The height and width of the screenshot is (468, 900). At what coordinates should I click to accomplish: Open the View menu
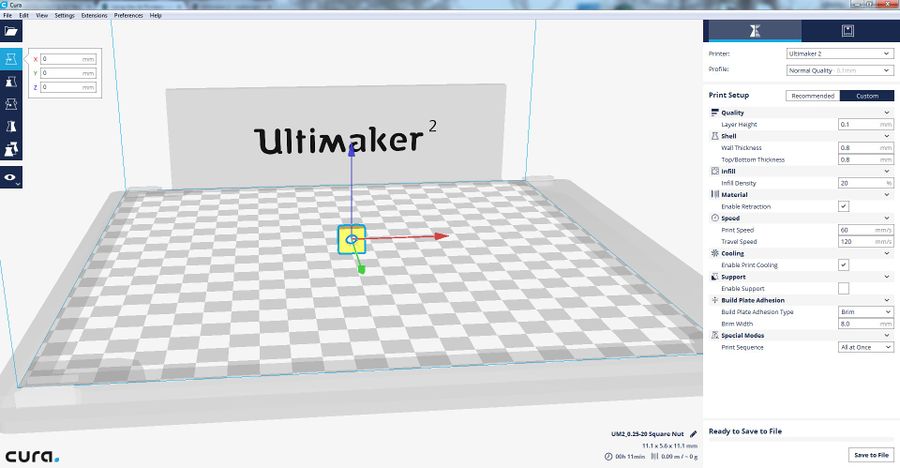click(42, 16)
